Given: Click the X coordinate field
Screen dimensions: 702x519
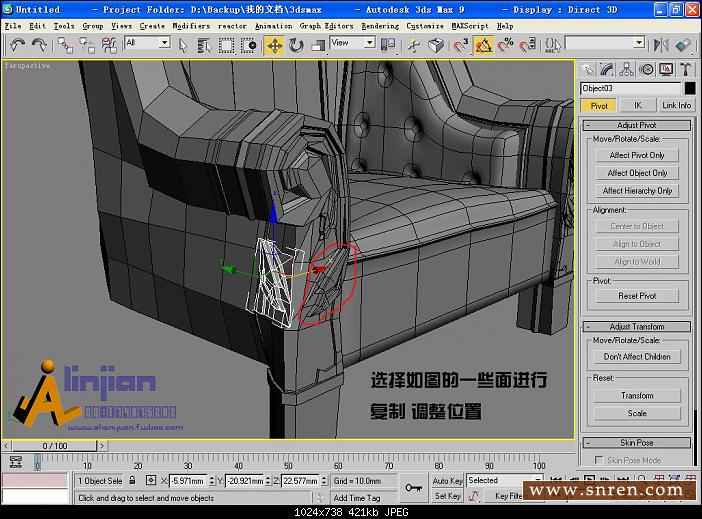Looking at the screenshot, I should [188, 481].
